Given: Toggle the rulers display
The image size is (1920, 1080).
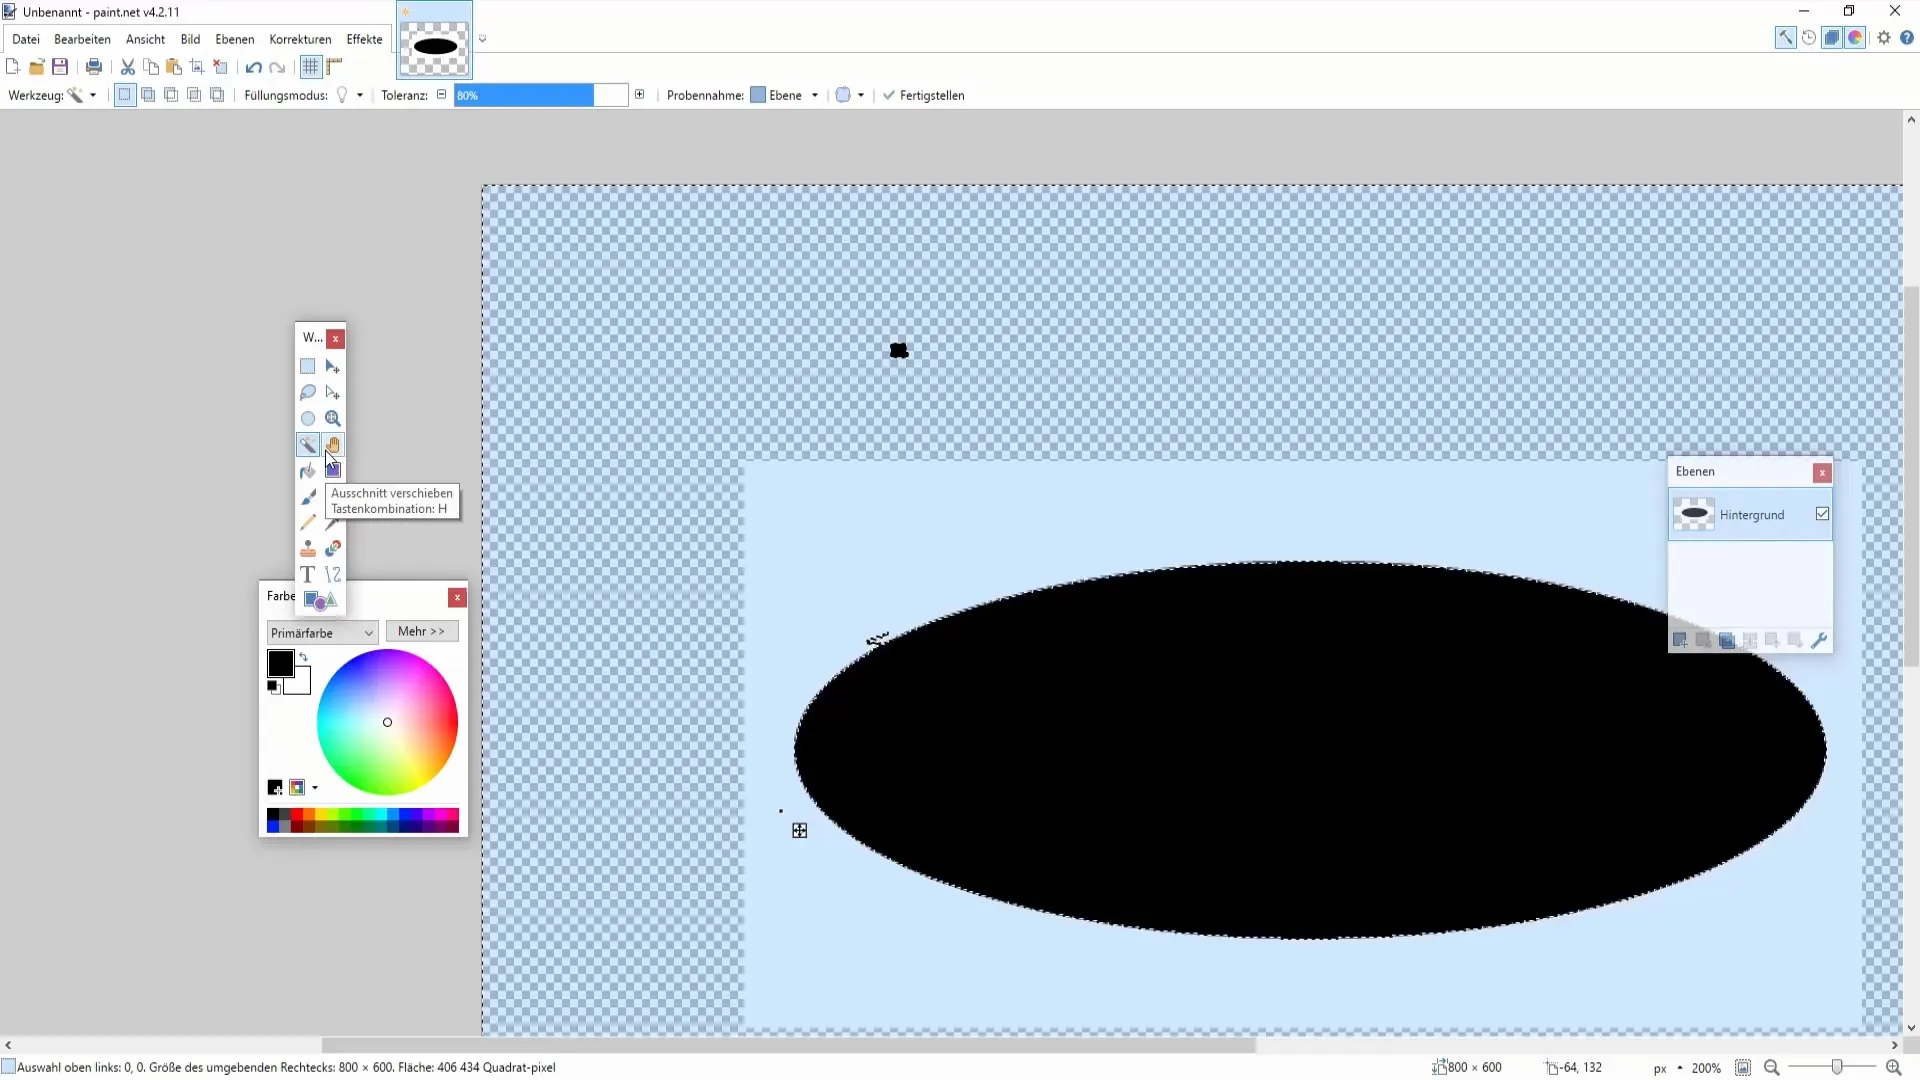Looking at the screenshot, I should tap(334, 67).
